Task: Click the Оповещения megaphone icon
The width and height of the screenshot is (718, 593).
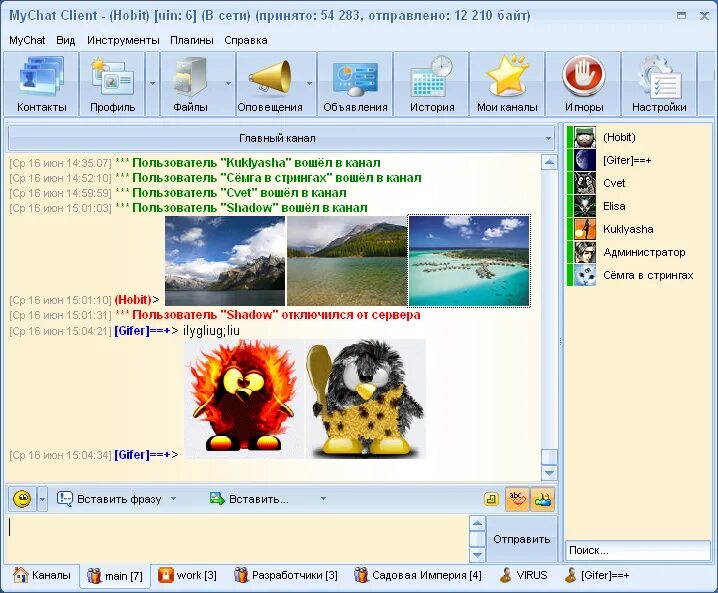Action: (x=270, y=76)
